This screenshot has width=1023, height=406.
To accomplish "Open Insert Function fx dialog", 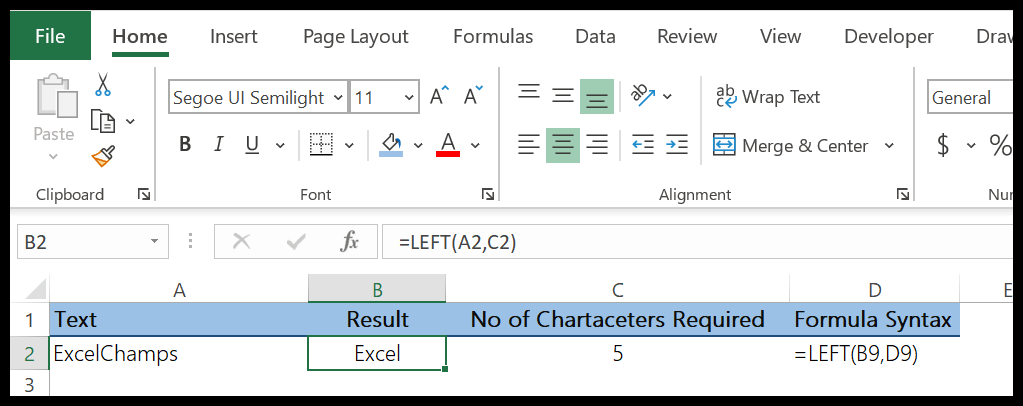I will (x=350, y=242).
